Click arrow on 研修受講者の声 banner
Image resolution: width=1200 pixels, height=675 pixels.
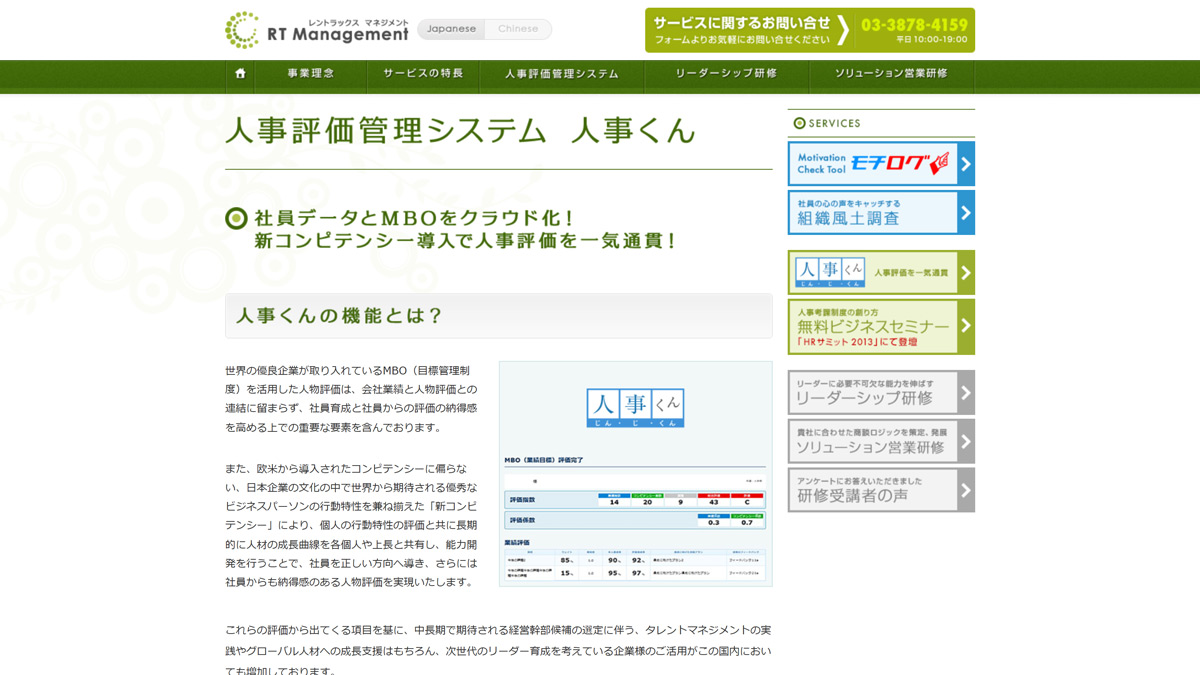click(x=965, y=490)
